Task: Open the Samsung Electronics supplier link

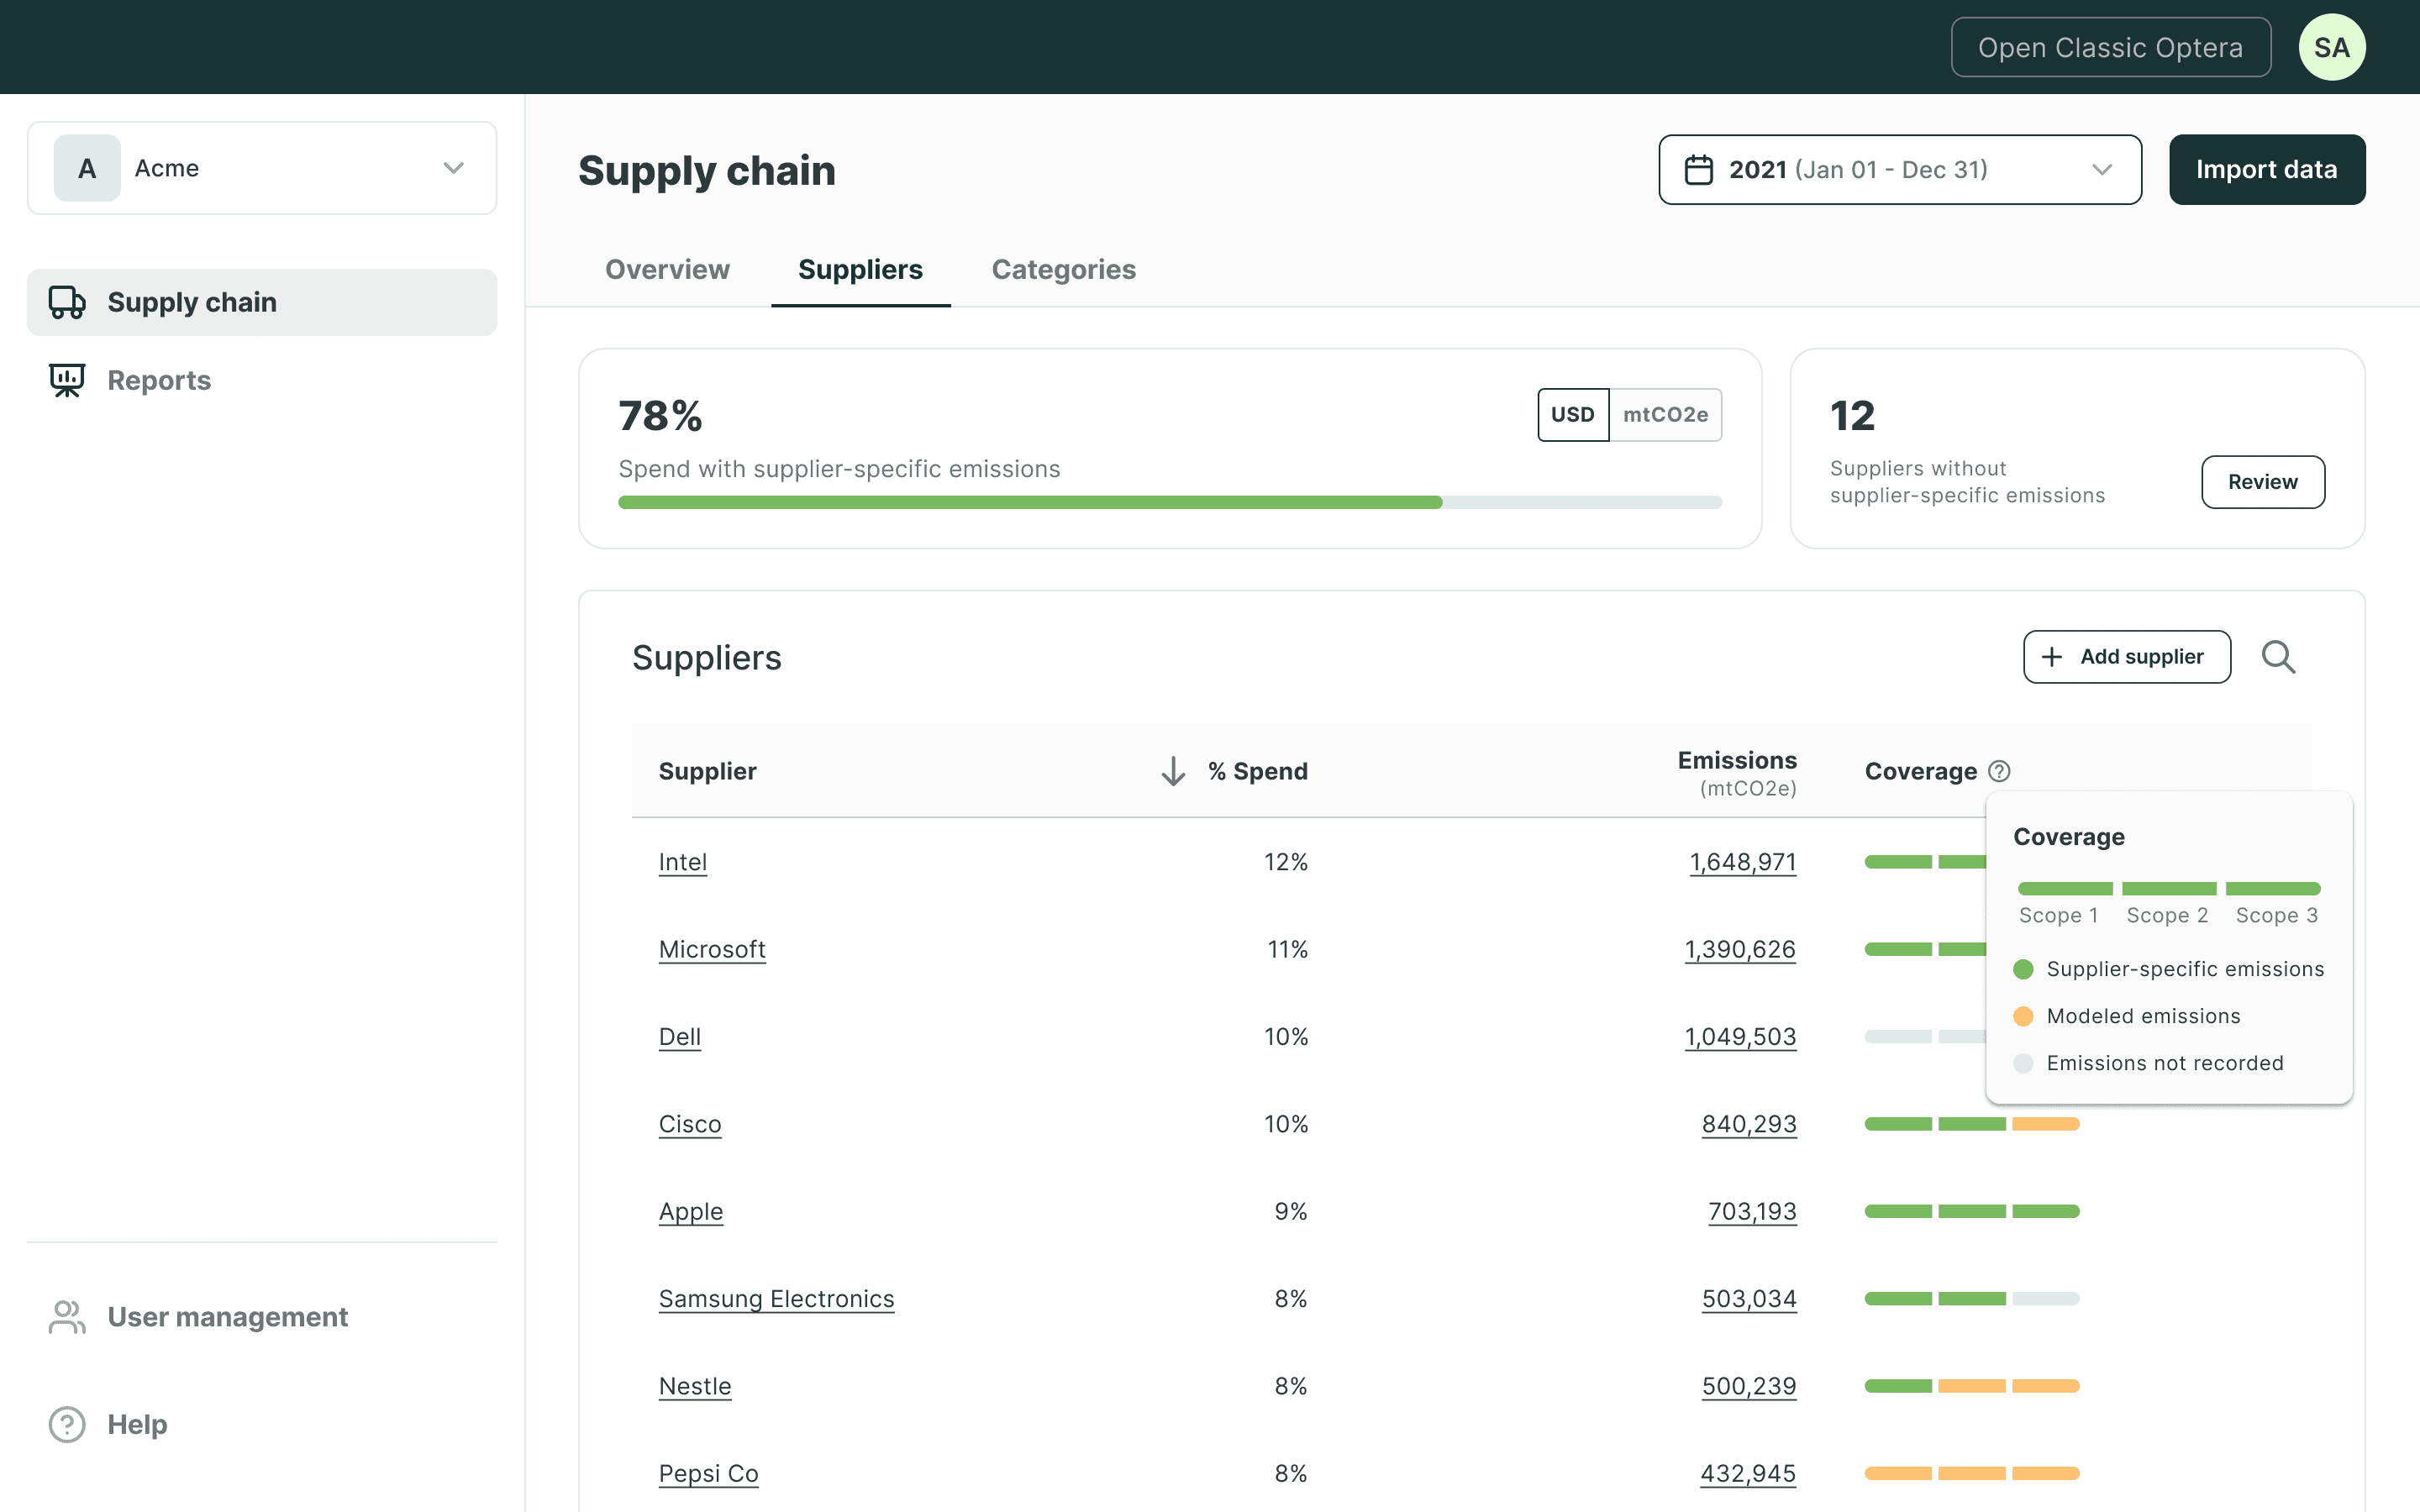Action: pos(776,1299)
